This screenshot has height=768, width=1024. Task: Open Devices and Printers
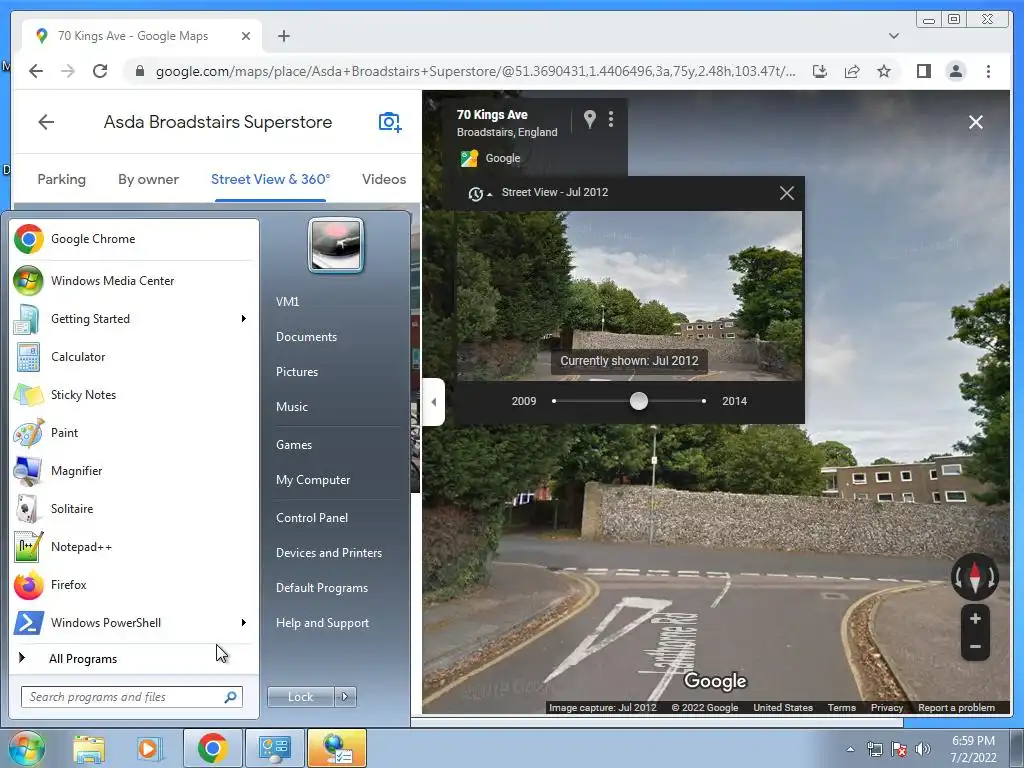click(328, 553)
